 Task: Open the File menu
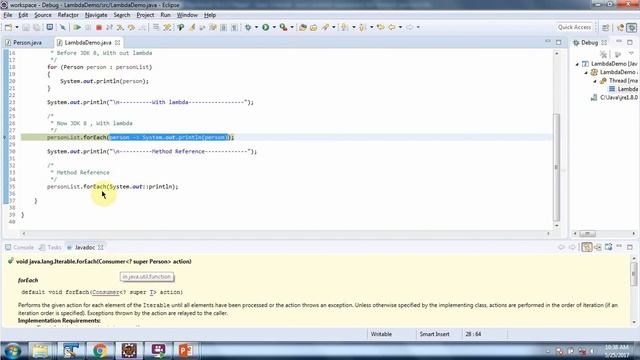(8, 15)
